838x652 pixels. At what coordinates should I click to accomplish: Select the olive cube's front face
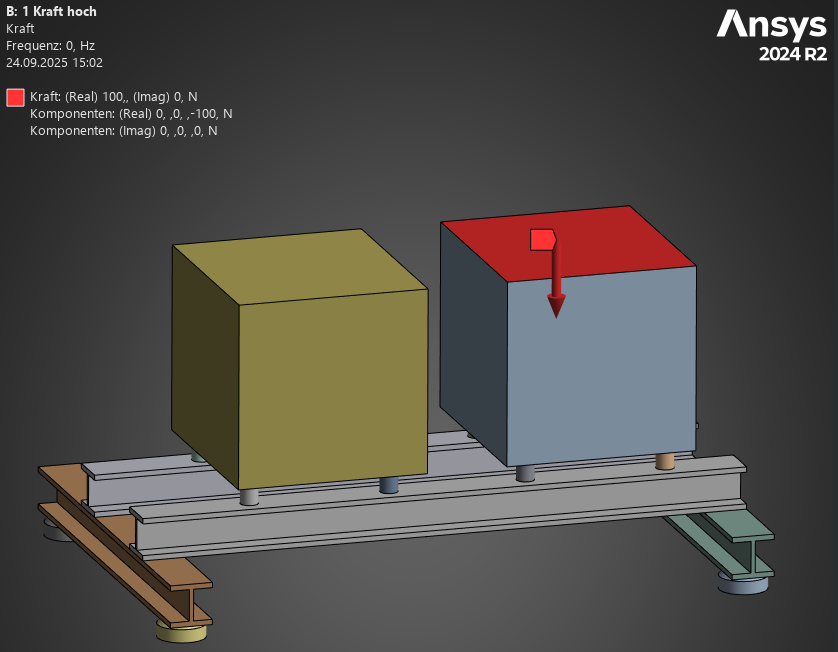click(332, 385)
